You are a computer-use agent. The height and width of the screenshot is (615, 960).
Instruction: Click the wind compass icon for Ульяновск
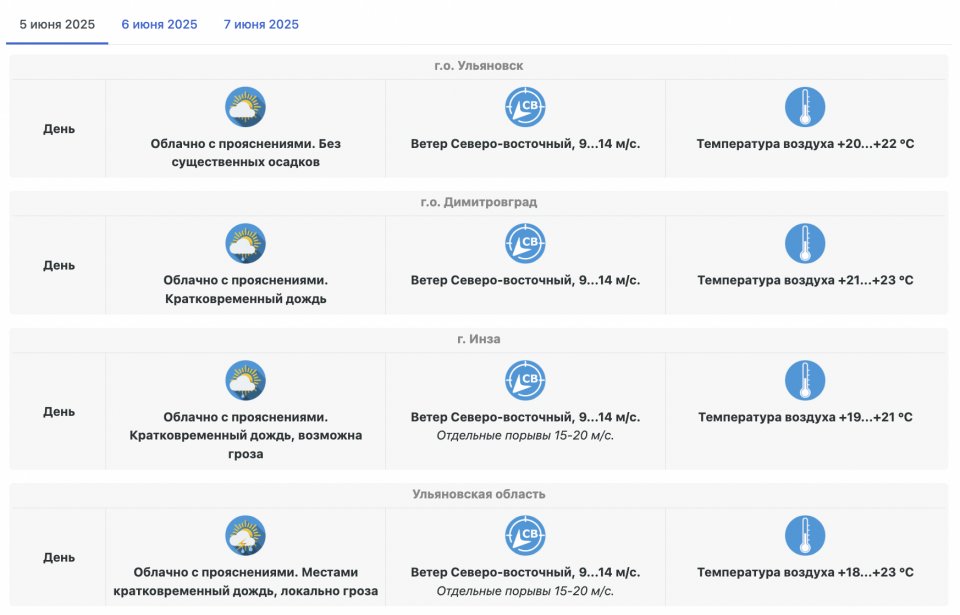[x=525, y=107]
